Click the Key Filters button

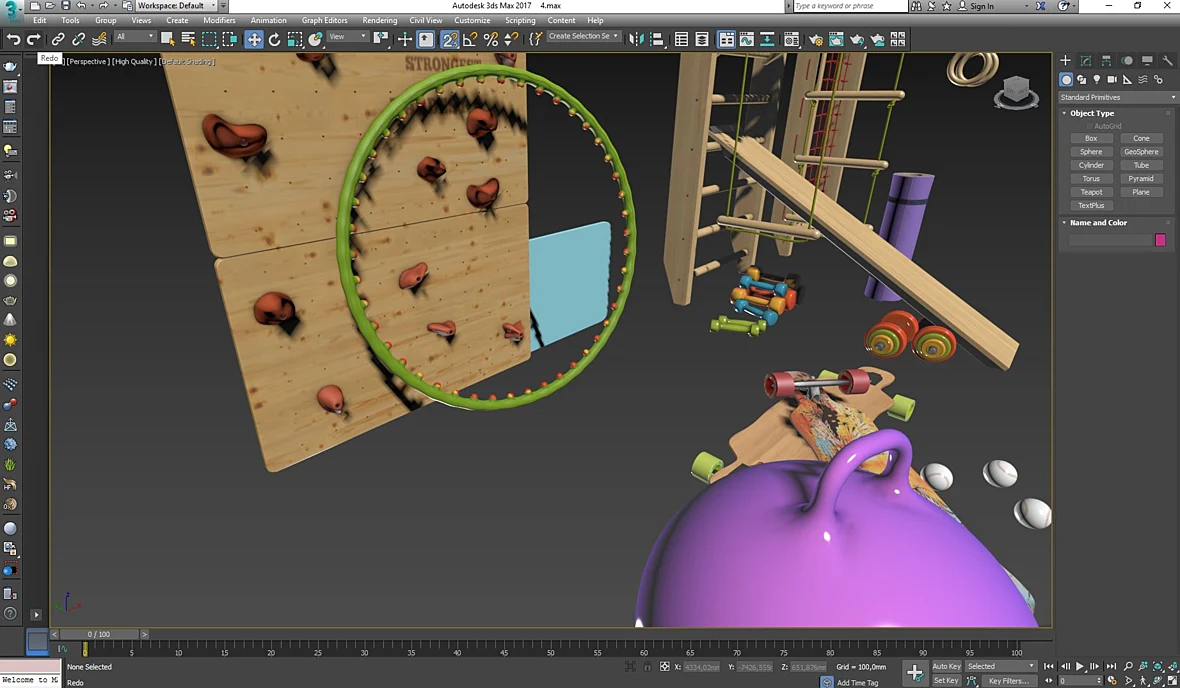[x=1008, y=680]
